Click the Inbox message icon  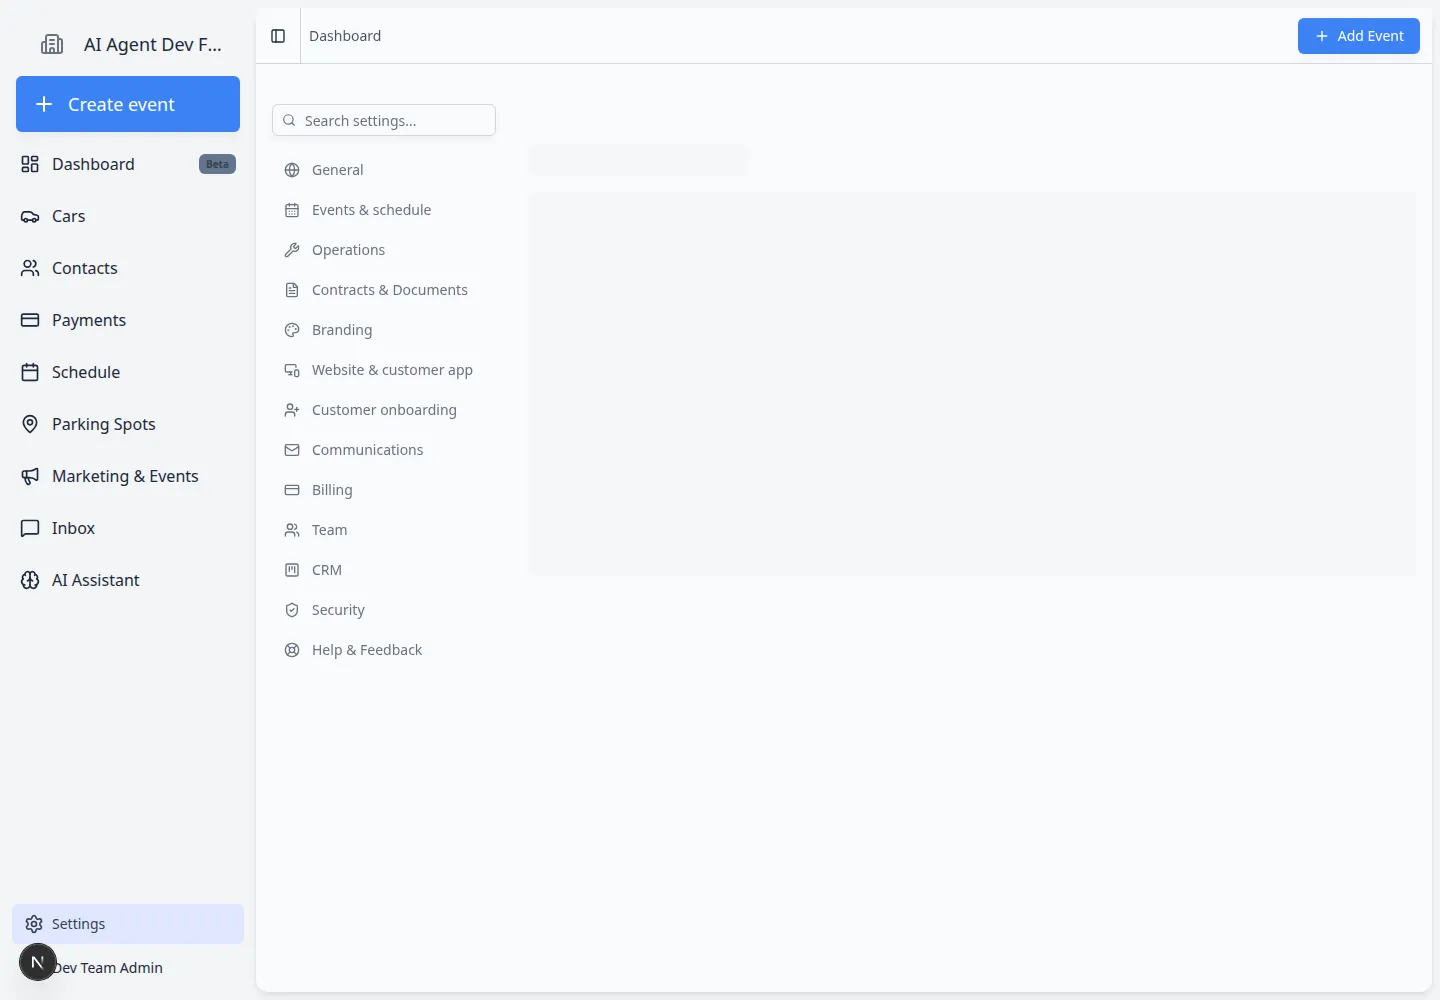point(30,528)
